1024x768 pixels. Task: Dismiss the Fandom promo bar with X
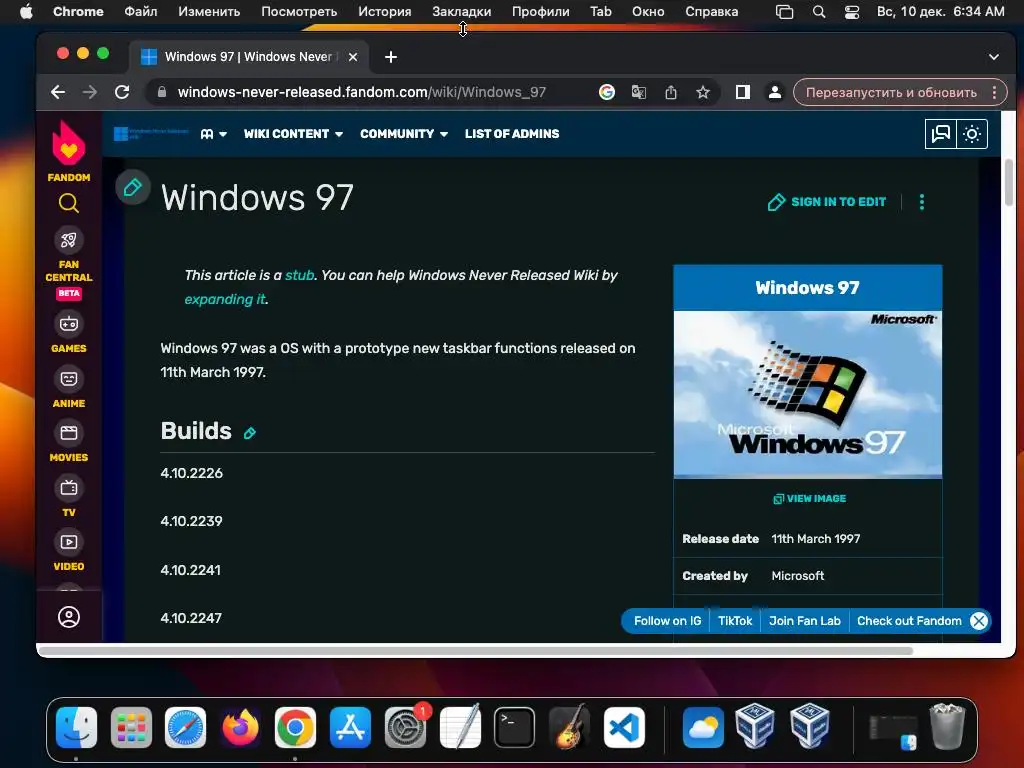coord(979,621)
